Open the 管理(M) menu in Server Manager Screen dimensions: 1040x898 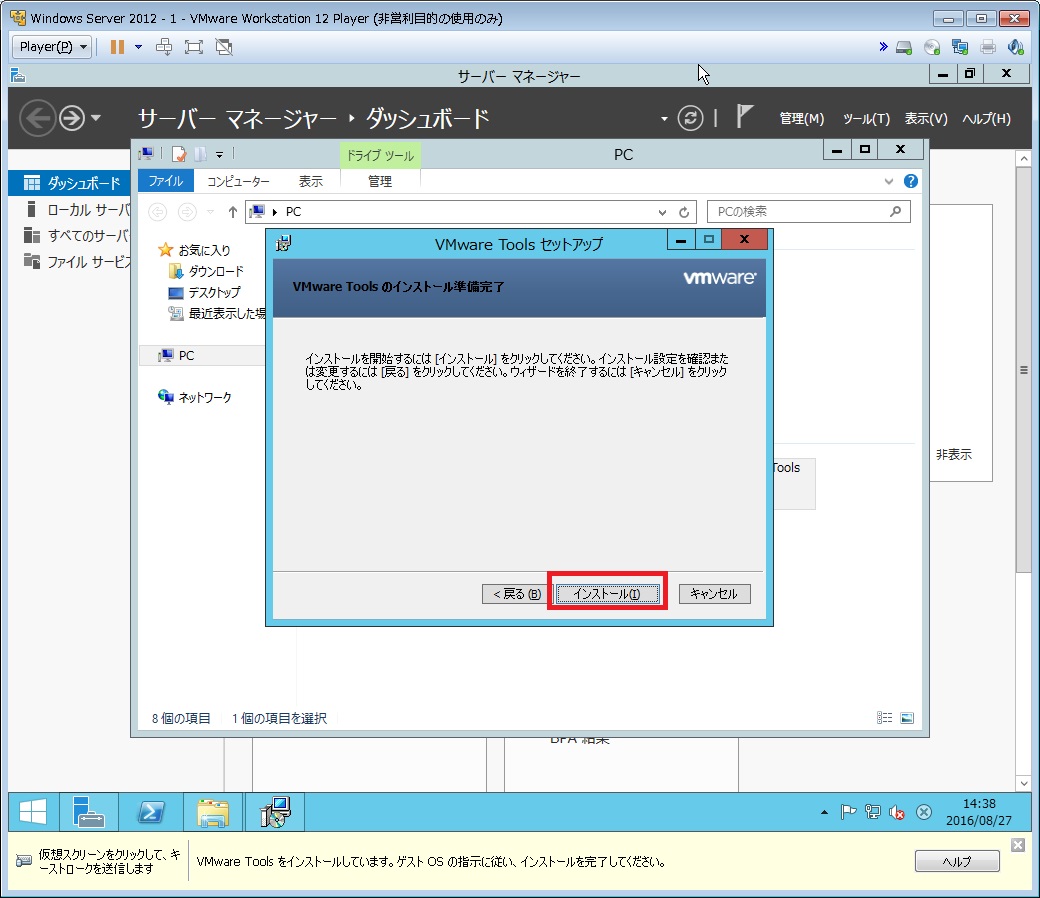tap(801, 119)
